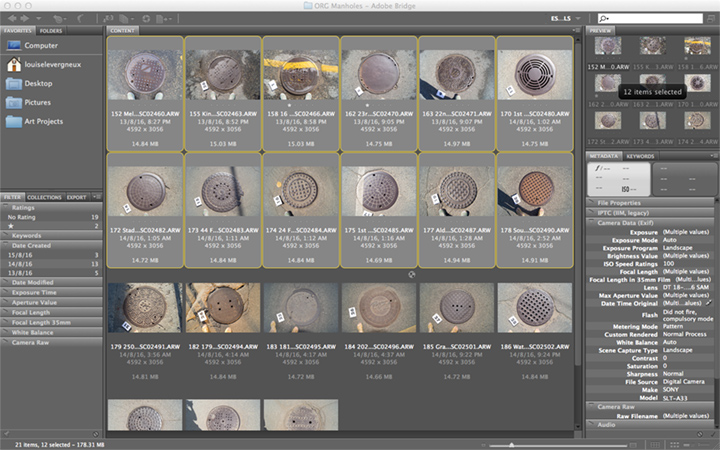This screenshot has height=450, width=720.
Task: Click the lock thumbnail grid icon
Action: point(656,445)
